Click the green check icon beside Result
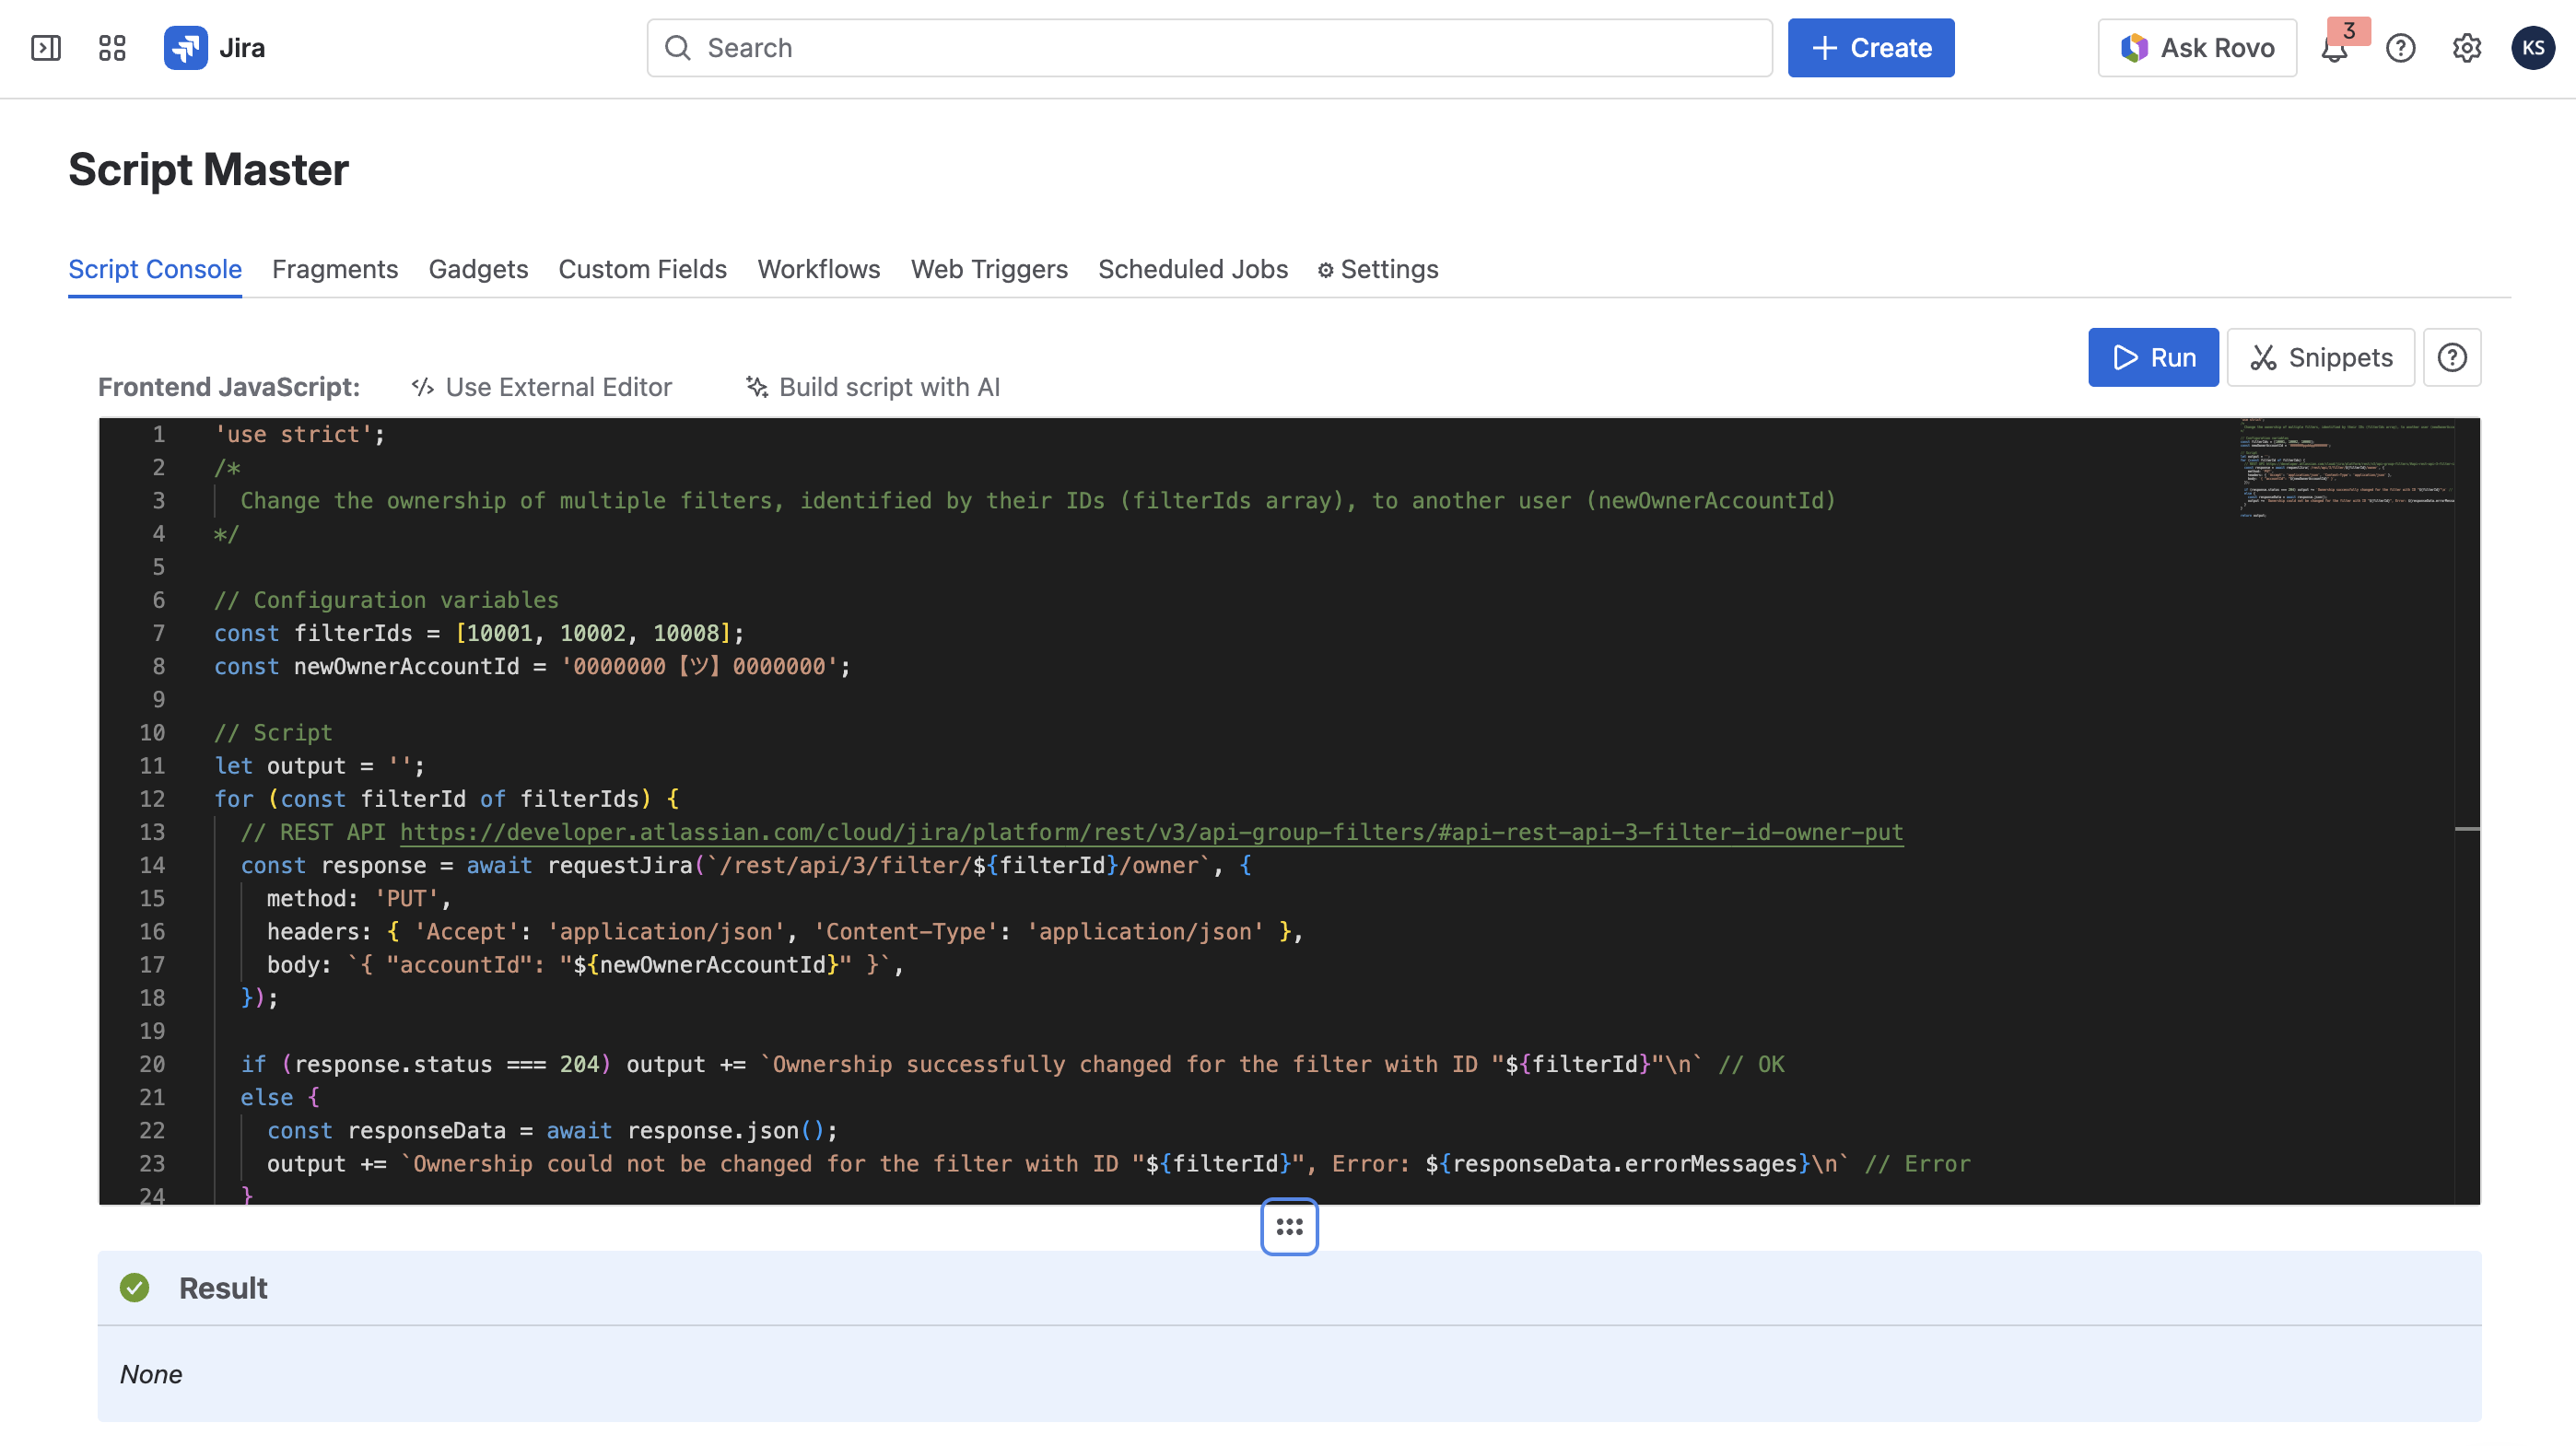 point(134,1287)
